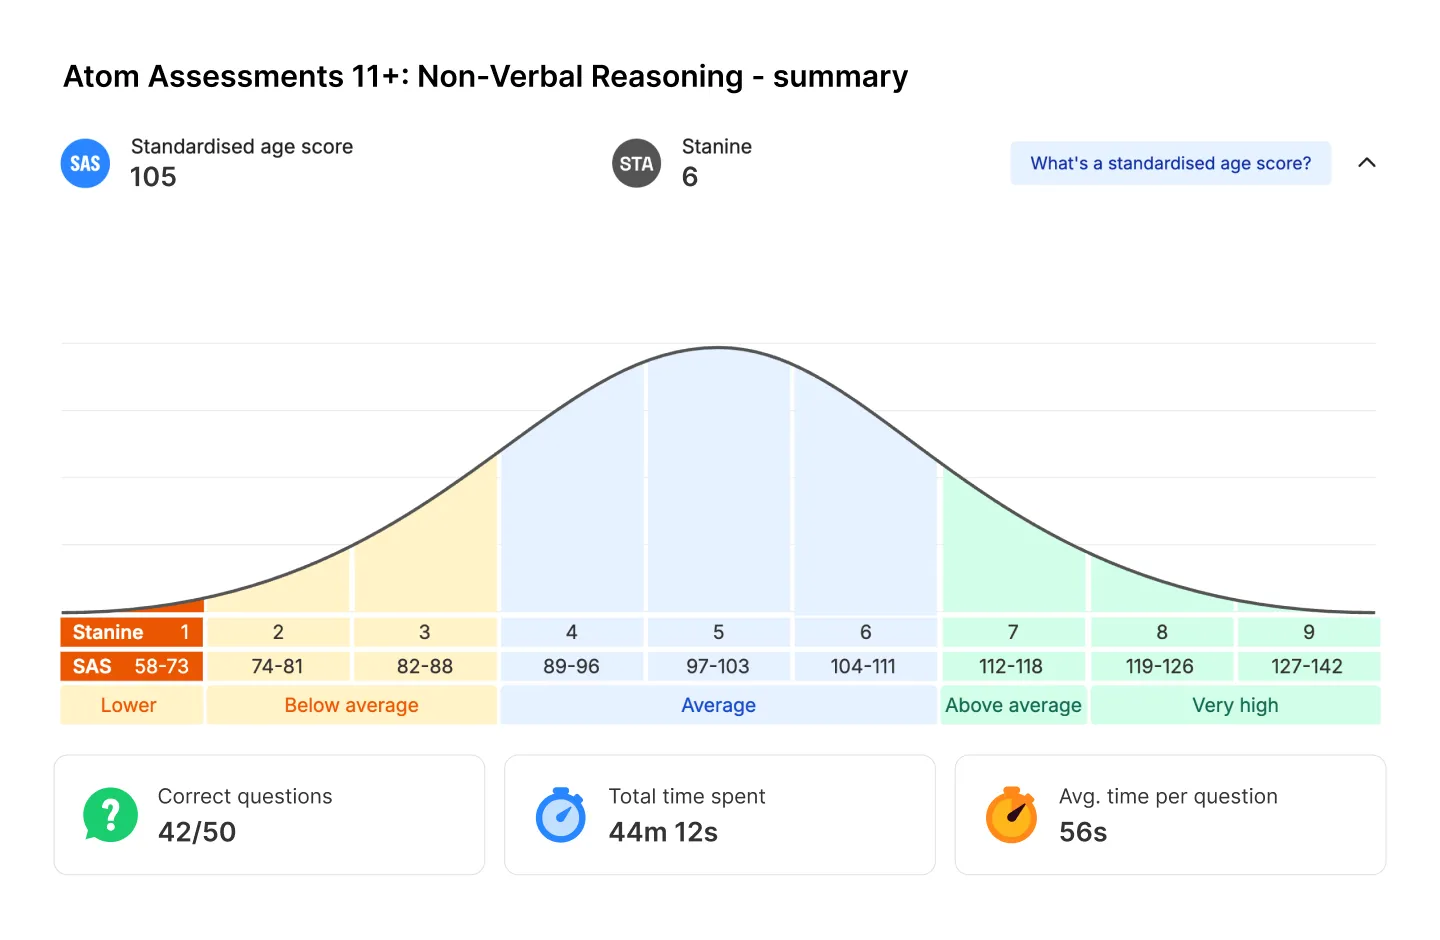Click the blue stopwatch icon
Viewport: 1440px width, 940px height.
click(x=561, y=815)
